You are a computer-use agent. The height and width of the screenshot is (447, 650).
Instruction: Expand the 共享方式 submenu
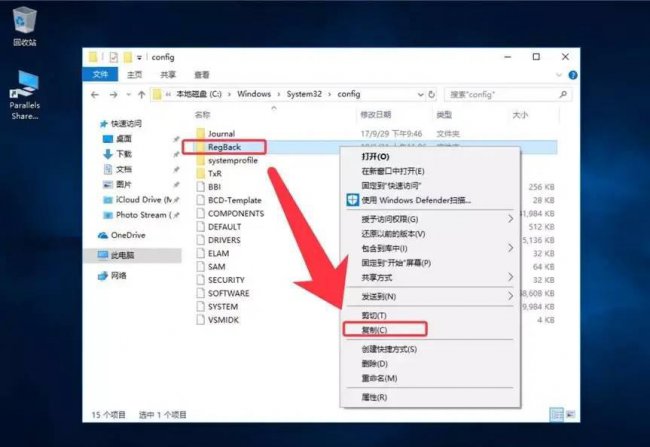point(511,277)
